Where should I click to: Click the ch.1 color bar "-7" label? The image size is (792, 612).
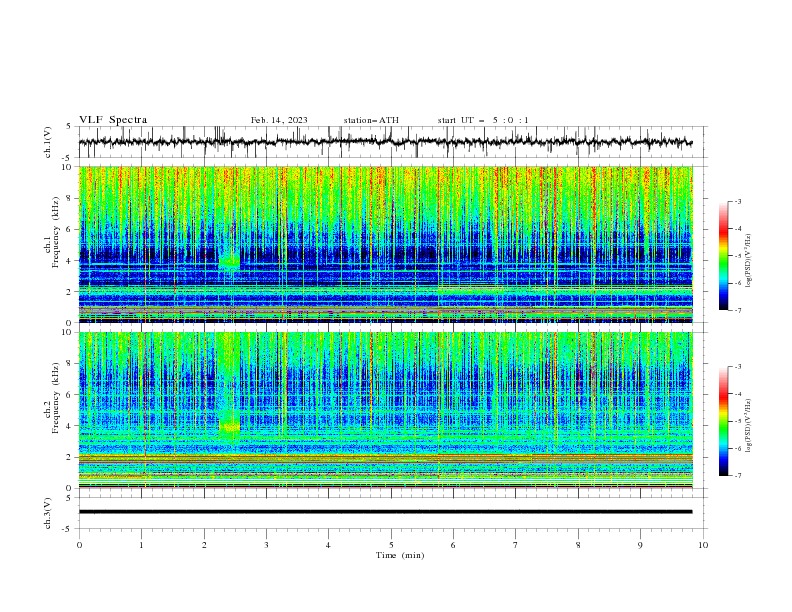737,310
